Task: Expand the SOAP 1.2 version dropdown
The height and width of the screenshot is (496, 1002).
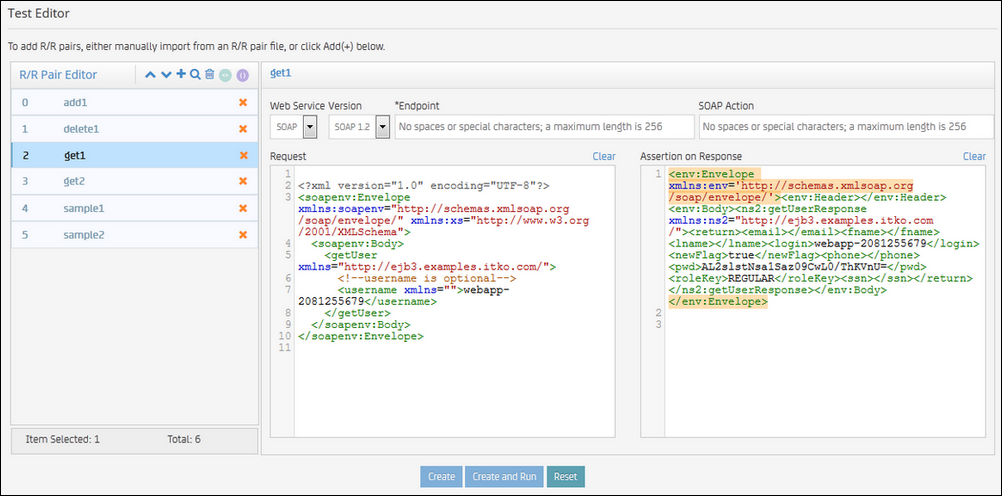Action: pos(382,127)
